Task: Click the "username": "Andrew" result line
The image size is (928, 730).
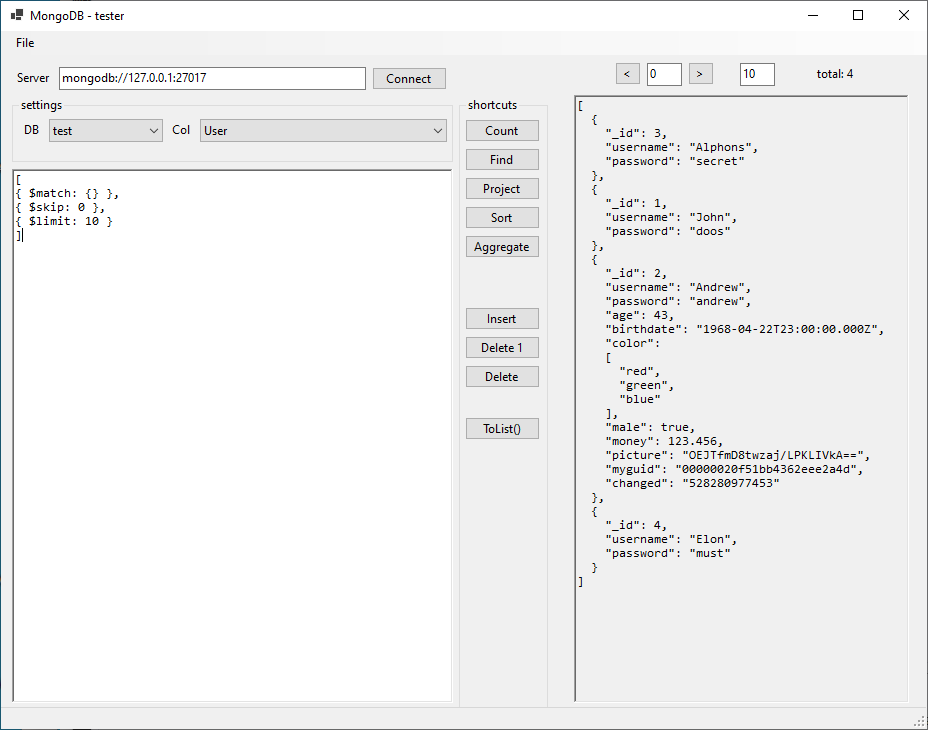Action: (678, 287)
